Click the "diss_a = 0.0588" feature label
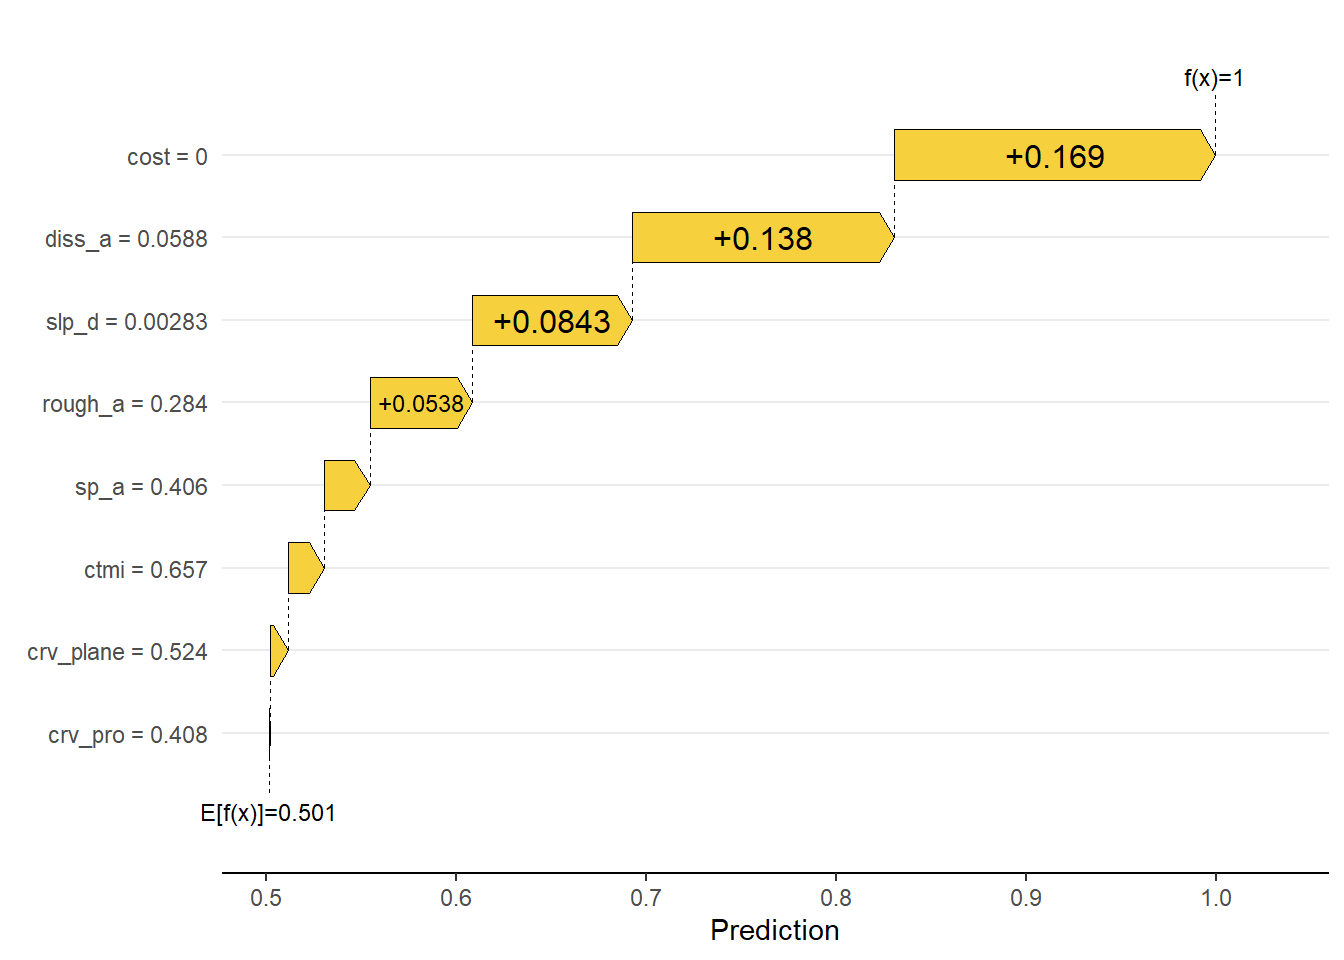 pyautogui.click(x=126, y=239)
